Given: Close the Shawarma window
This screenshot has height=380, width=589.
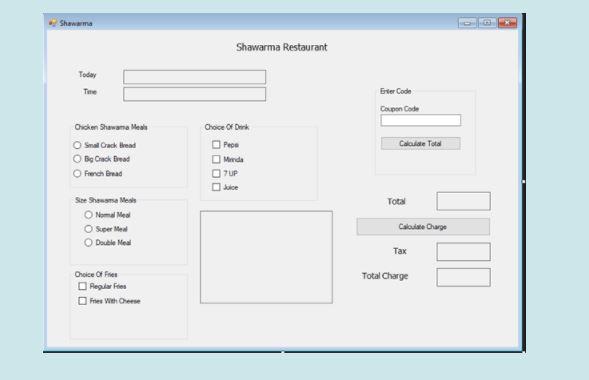Looking at the screenshot, I should 507,23.
